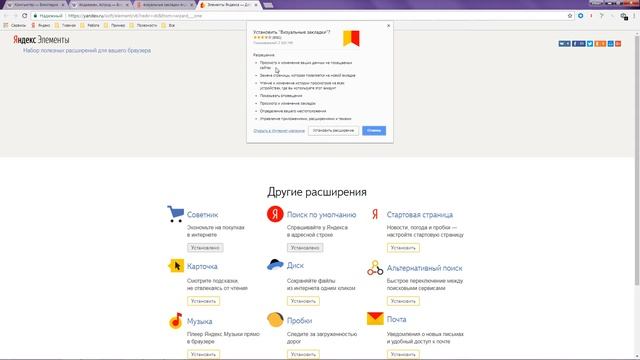Open the Почта extension link

pyautogui.click(x=396, y=320)
